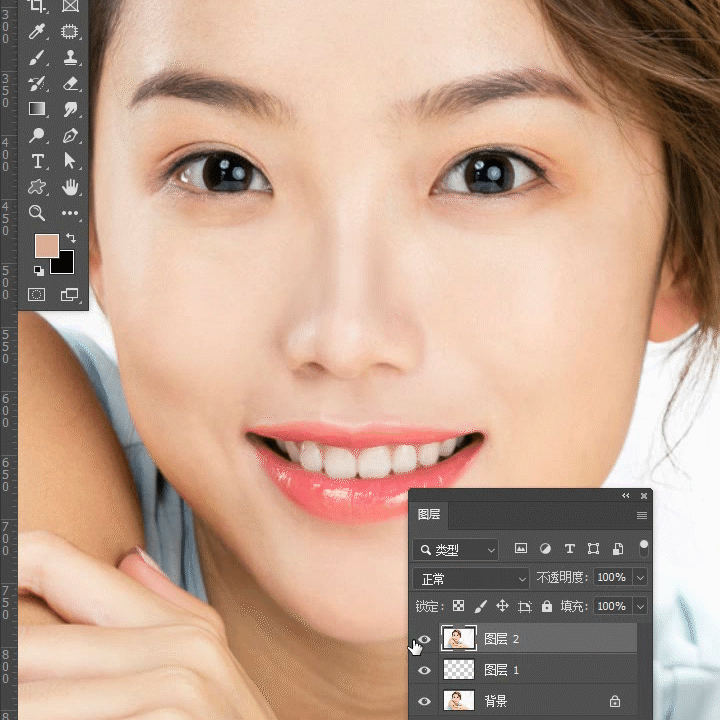Viewport: 720px width, 720px height.
Task: Hide 图层 1 visibility eye
Action: 425,670
